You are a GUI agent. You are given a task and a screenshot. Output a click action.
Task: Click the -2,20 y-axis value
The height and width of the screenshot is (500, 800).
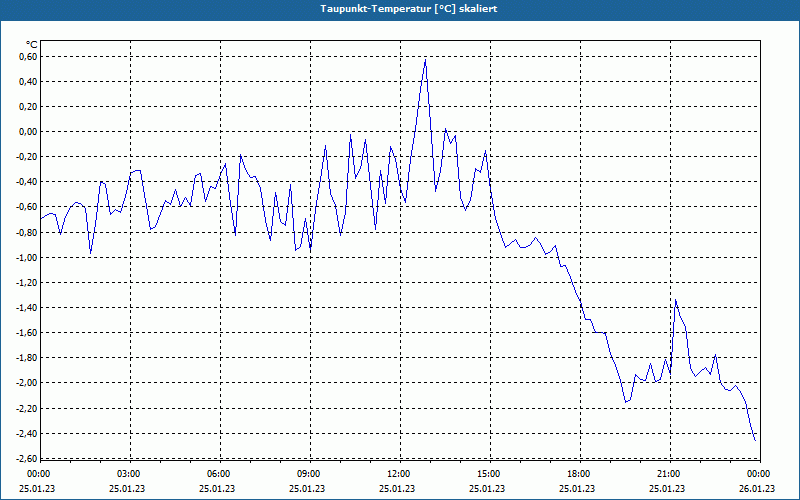pyautogui.click(x=28, y=408)
